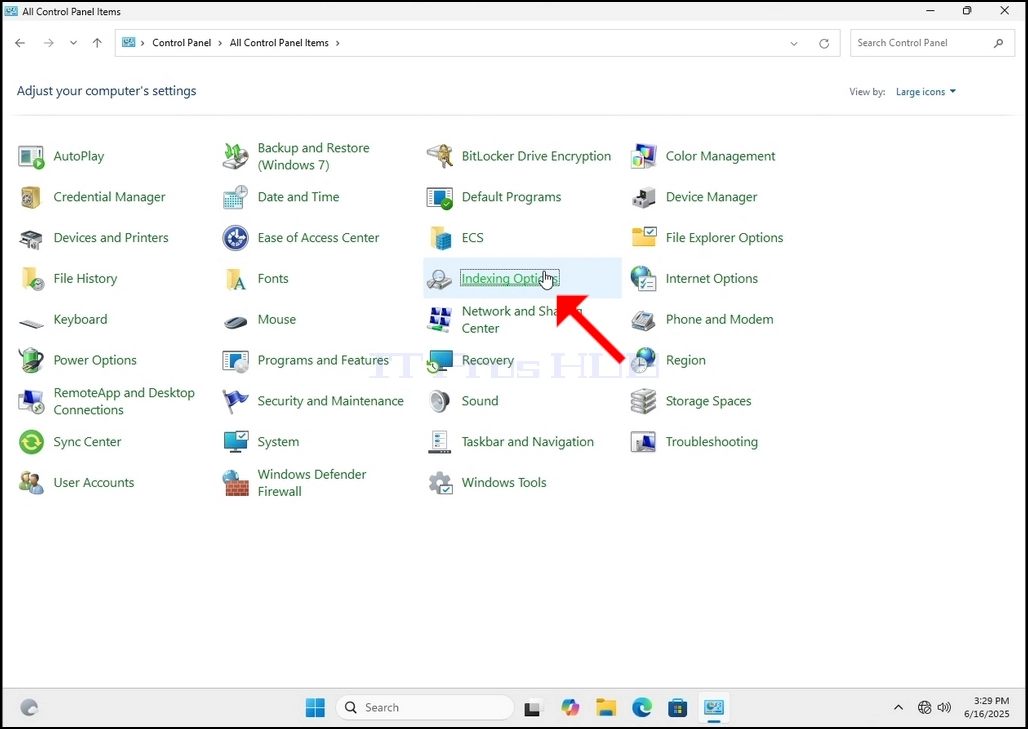The height and width of the screenshot is (729, 1028).
Task: Click the Windows Defender Firewall icon
Action: [x=235, y=483]
